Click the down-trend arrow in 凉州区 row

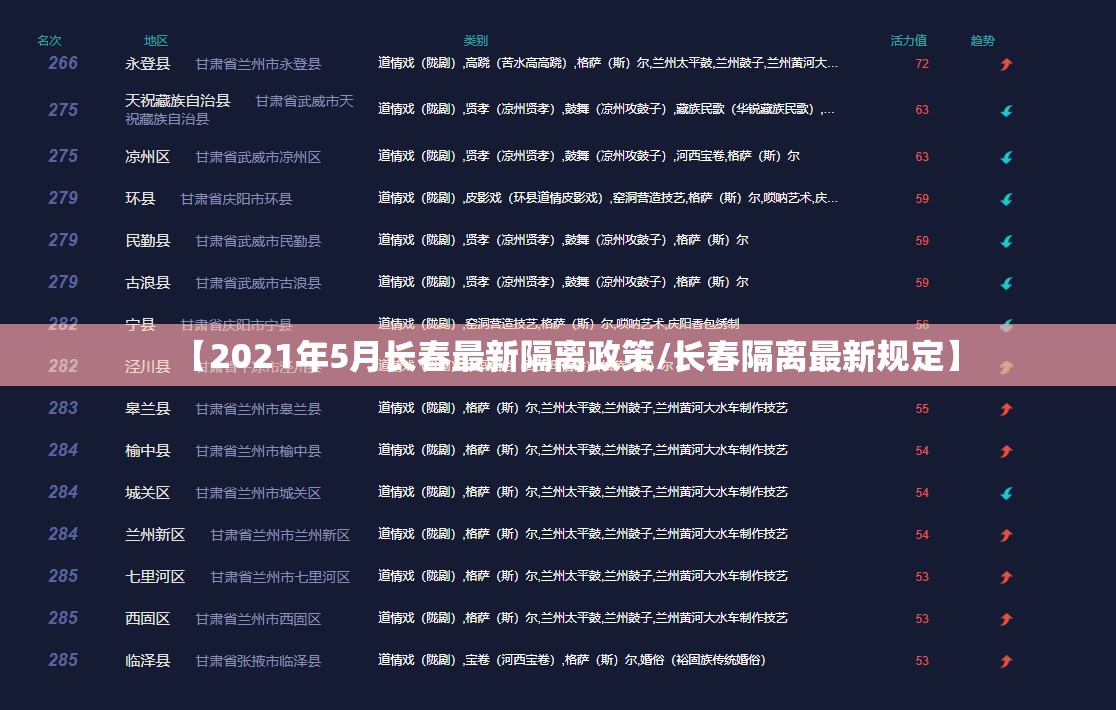tap(1006, 157)
